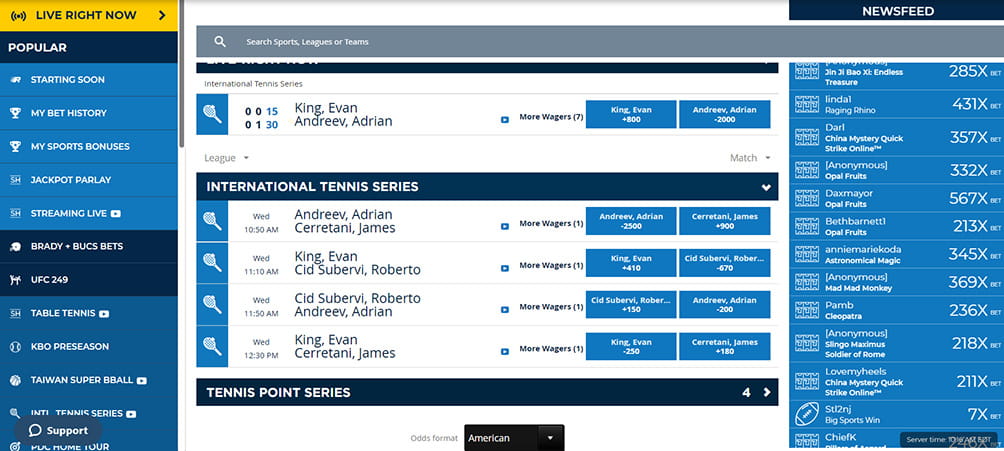The height and width of the screenshot is (451, 1004).
Task: Bet on Andreev, Adrian at -200
Action: (725, 304)
